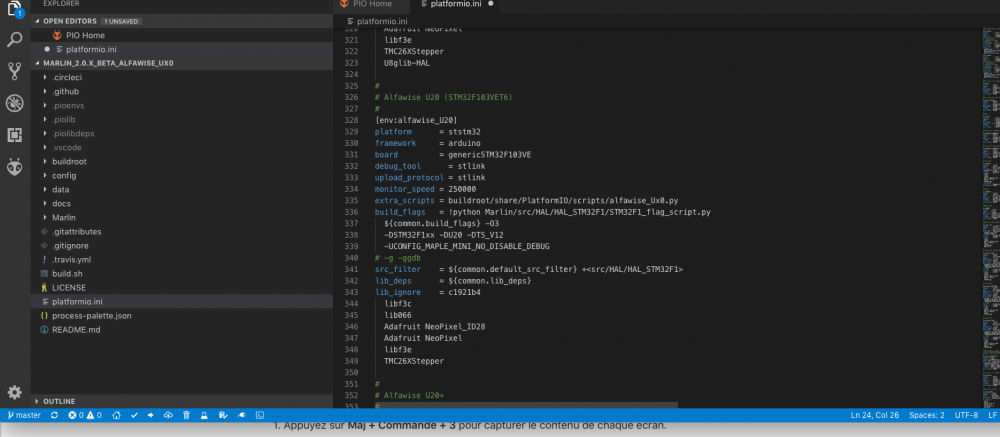Click the PlatformIO Serial Monitor plug icon
1000x437 pixels.
(242, 415)
